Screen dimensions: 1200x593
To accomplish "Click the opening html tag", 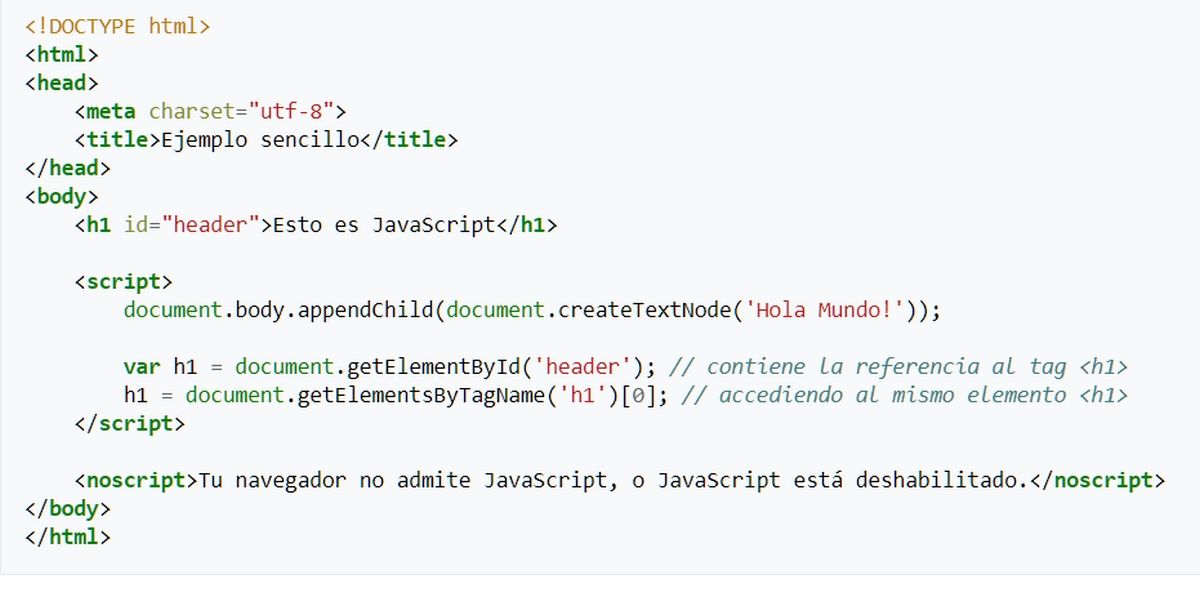I will (61, 55).
